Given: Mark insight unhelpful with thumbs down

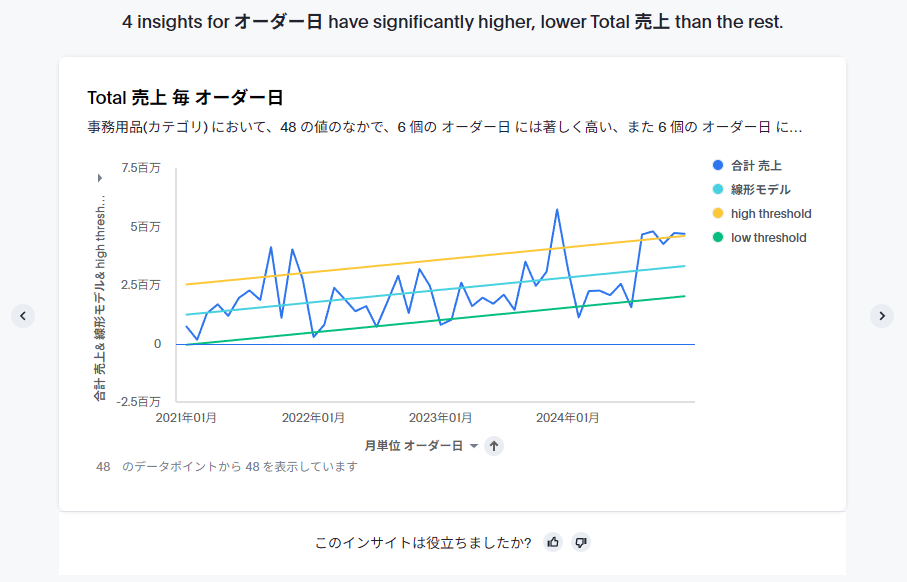Looking at the screenshot, I should click(581, 542).
